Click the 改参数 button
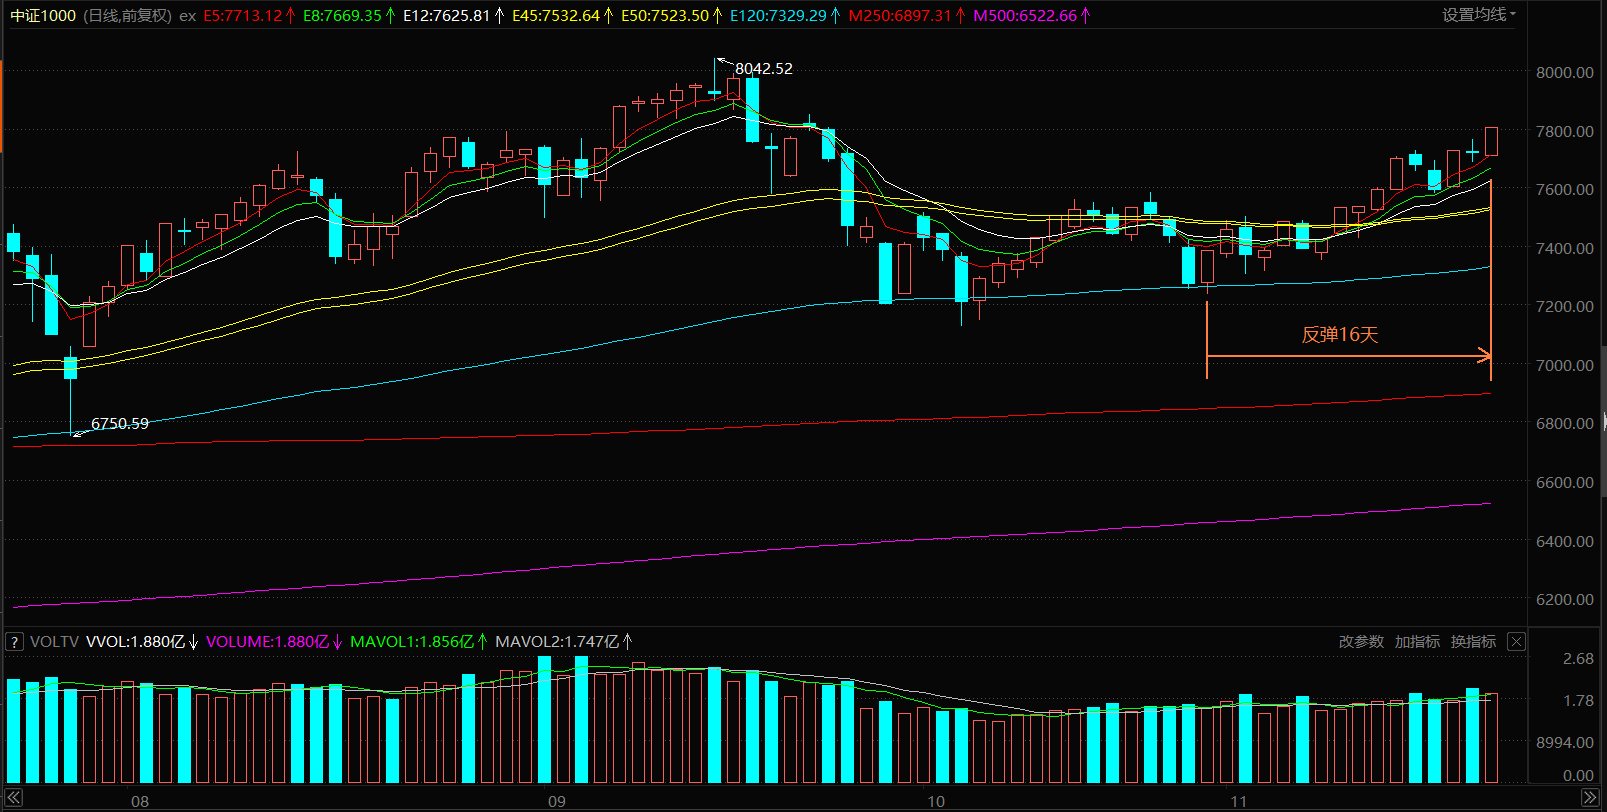The width and height of the screenshot is (1607, 812). (1361, 642)
